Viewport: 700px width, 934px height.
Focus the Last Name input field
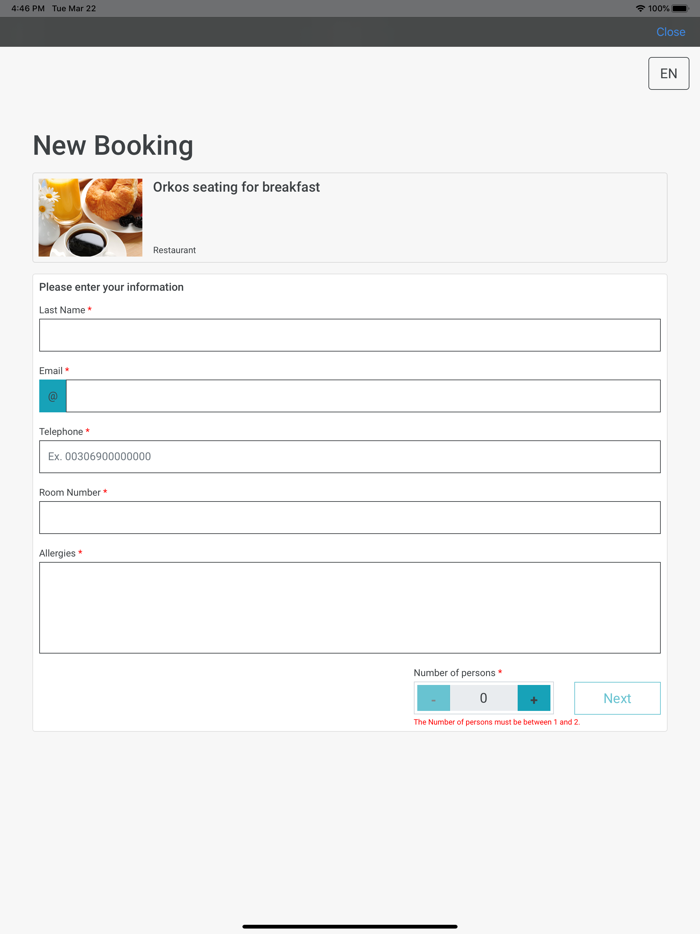click(350, 335)
